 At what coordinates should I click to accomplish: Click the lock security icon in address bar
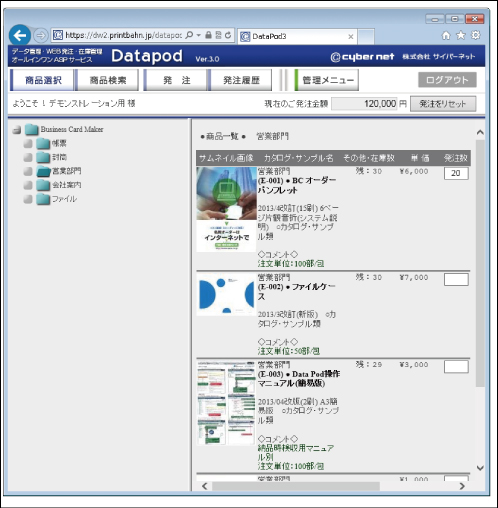(x=208, y=35)
